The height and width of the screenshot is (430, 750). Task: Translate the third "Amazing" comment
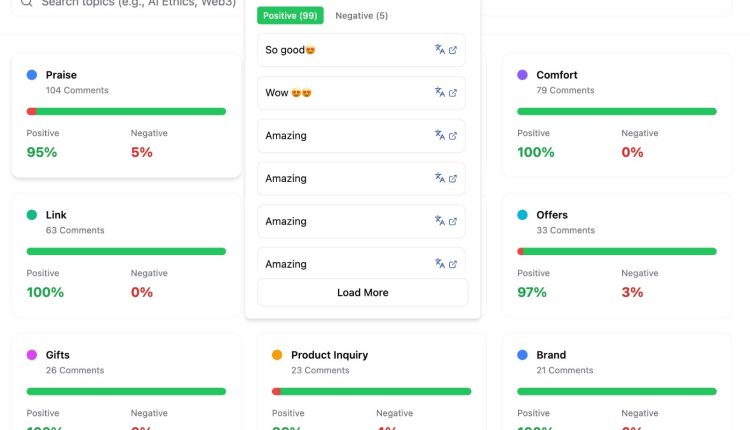coord(439,221)
